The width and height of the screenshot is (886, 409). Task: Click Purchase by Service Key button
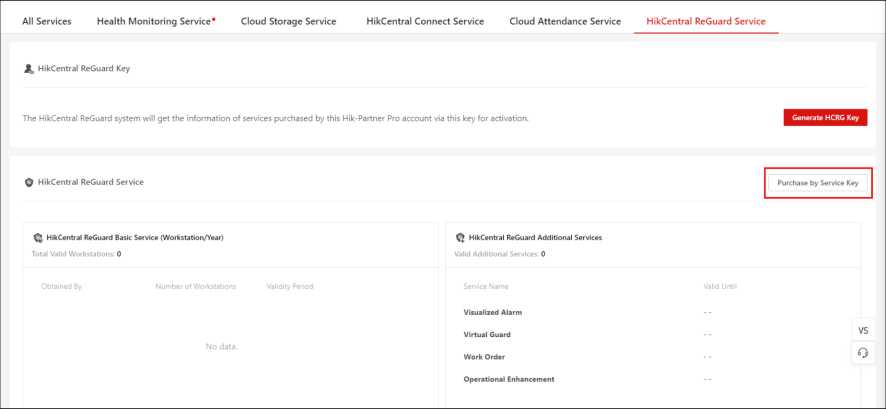click(818, 183)
